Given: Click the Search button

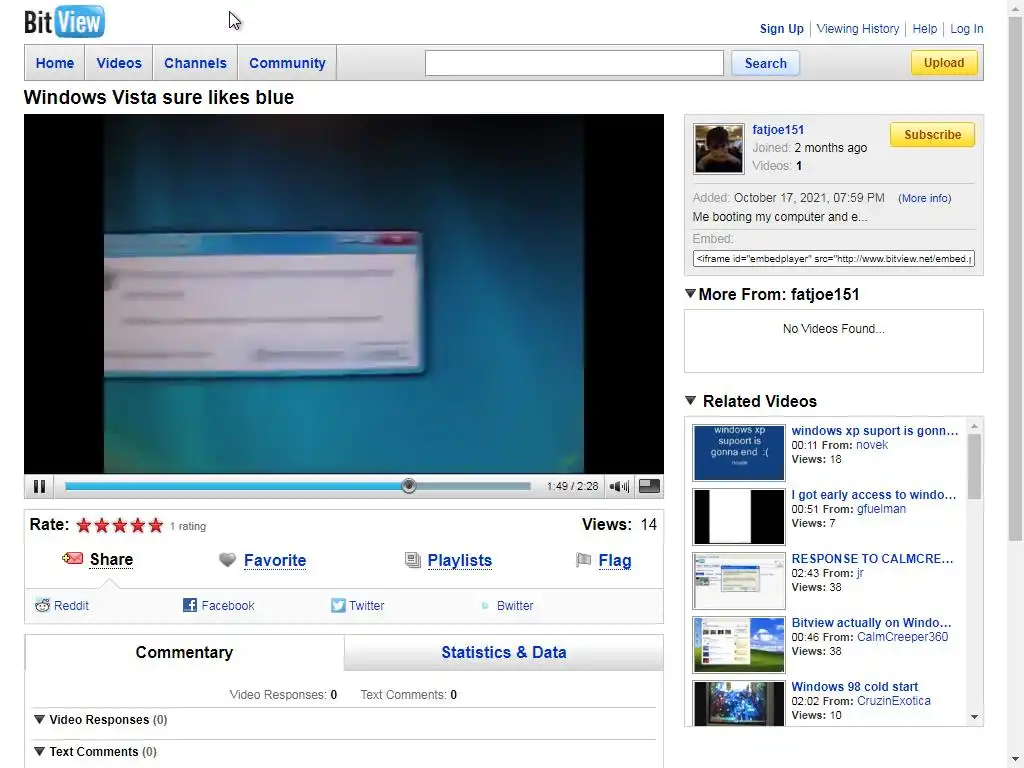Looking at the screenshot, I should (765, 63).
